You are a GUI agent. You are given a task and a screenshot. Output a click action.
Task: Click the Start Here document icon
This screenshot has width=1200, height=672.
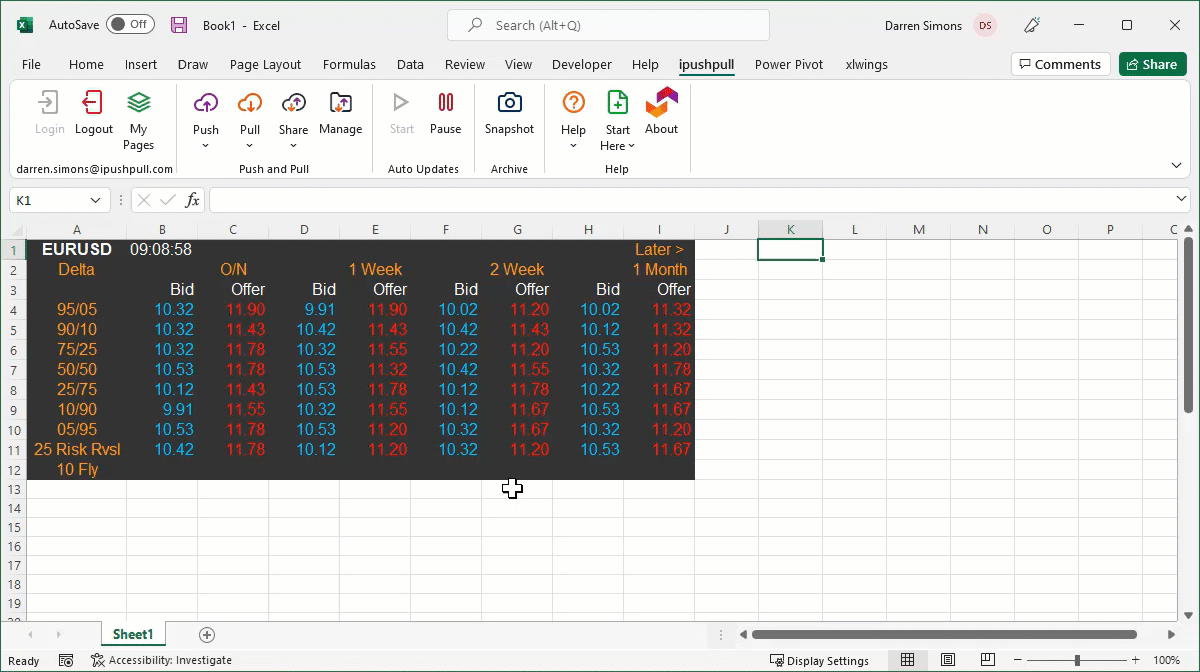[x=618, y=102]
